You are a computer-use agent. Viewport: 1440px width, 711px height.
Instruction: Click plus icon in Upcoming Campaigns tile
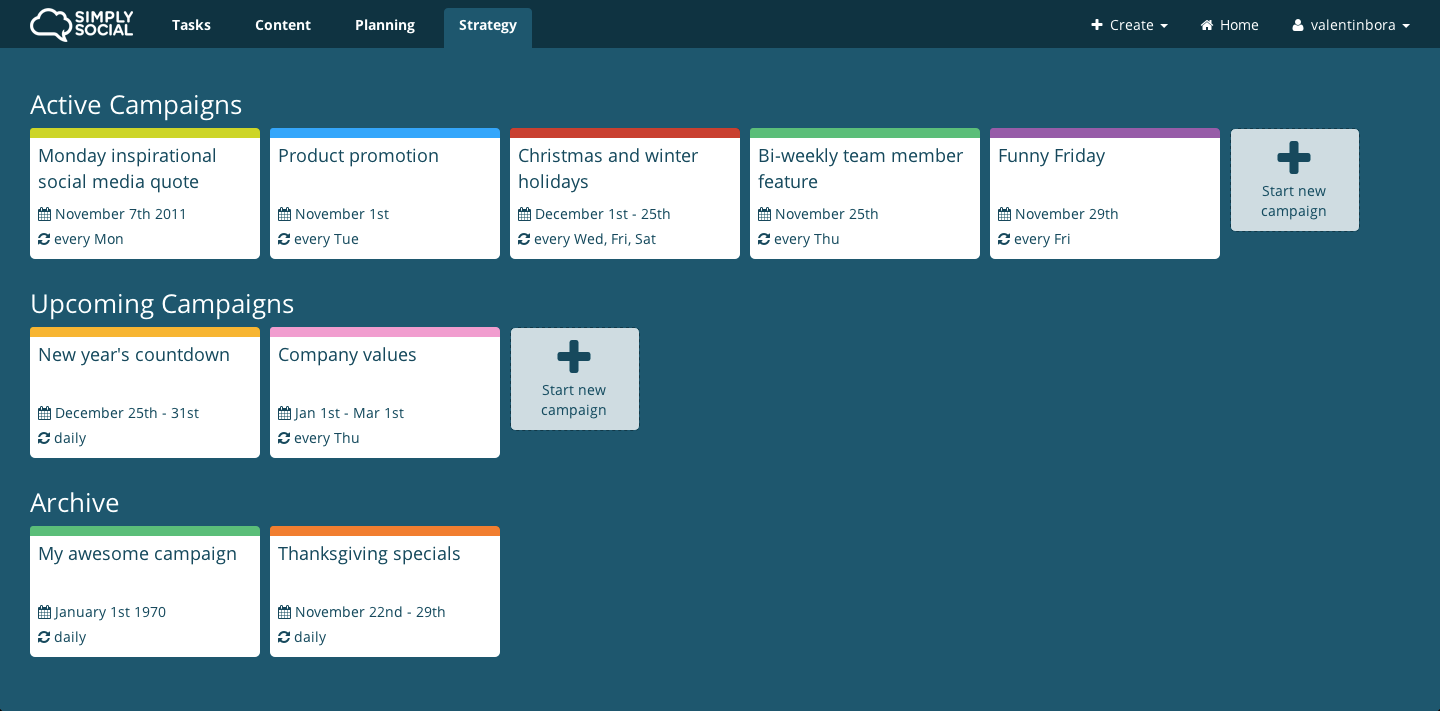click(574, 357)
